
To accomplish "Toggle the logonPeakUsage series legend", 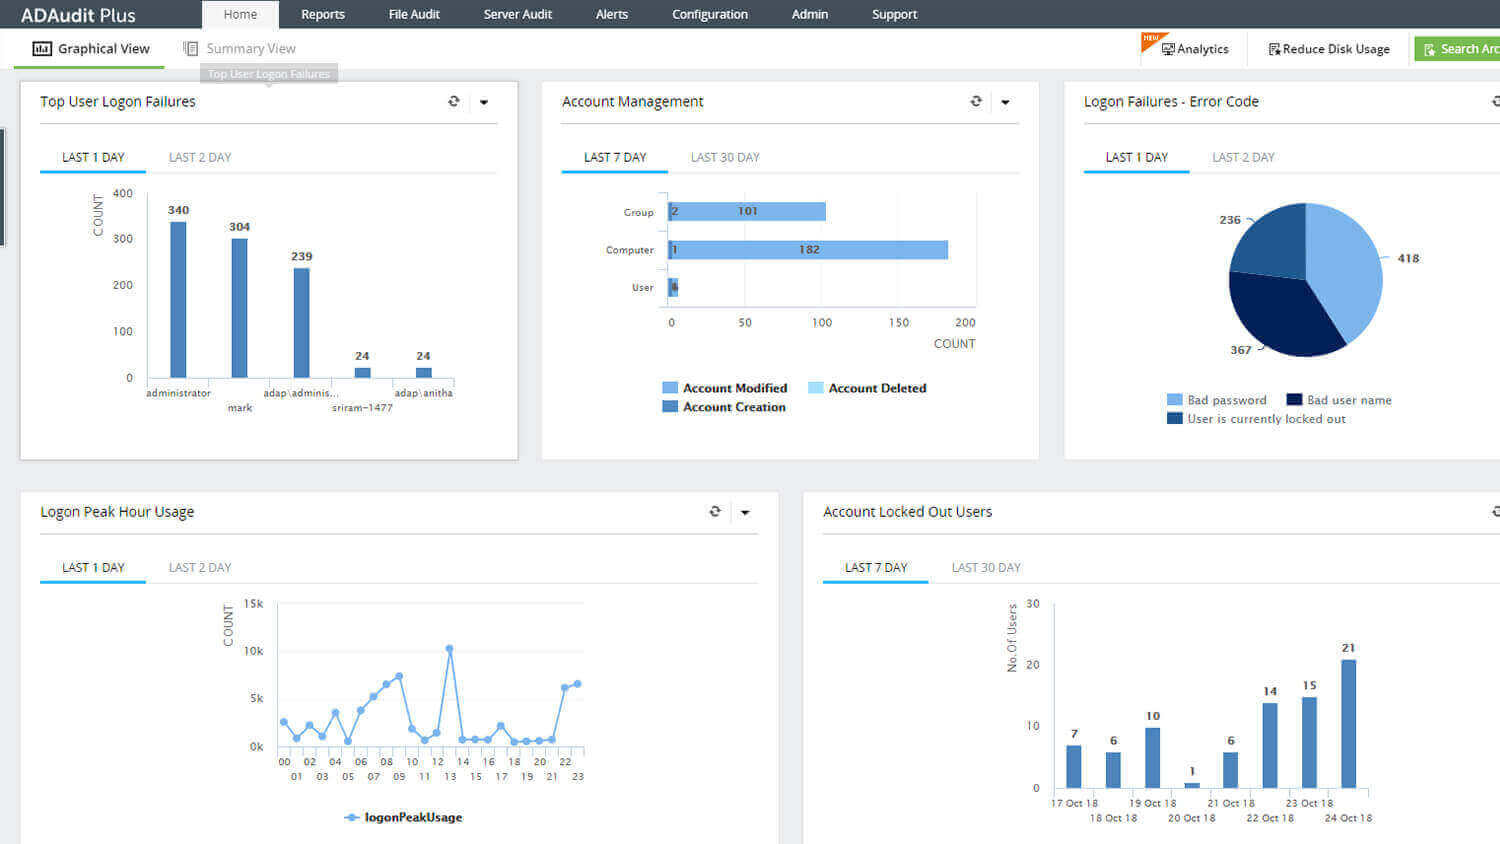I will click(x=404, y=817).
